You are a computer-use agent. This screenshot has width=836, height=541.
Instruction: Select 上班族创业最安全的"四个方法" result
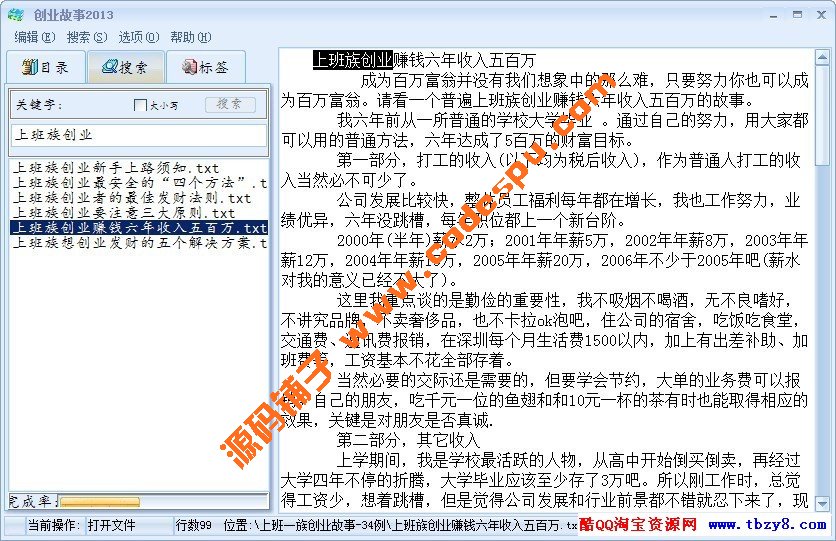(x=140, y=183)
